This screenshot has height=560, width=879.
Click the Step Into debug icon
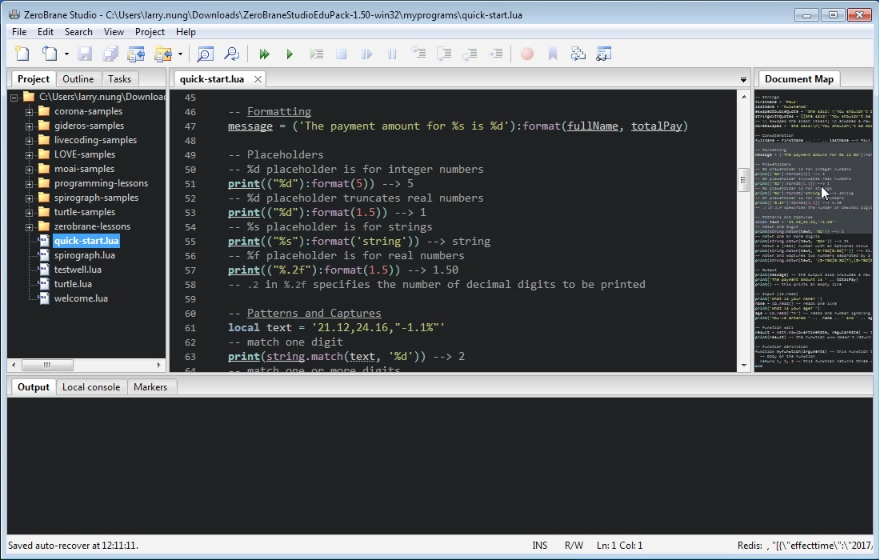coord(418,54)
